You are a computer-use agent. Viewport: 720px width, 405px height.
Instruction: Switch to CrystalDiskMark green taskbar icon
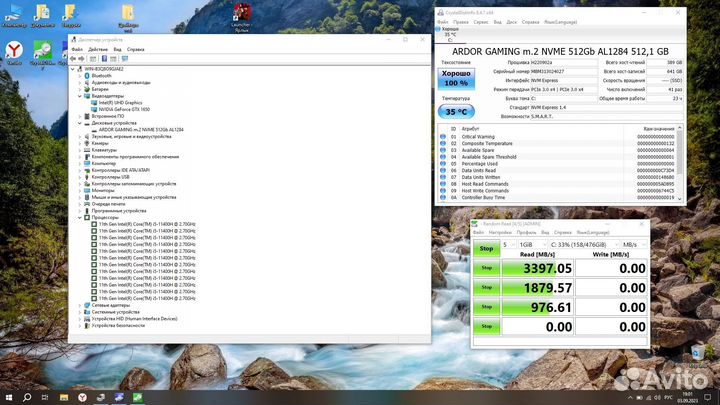point(138,397)
